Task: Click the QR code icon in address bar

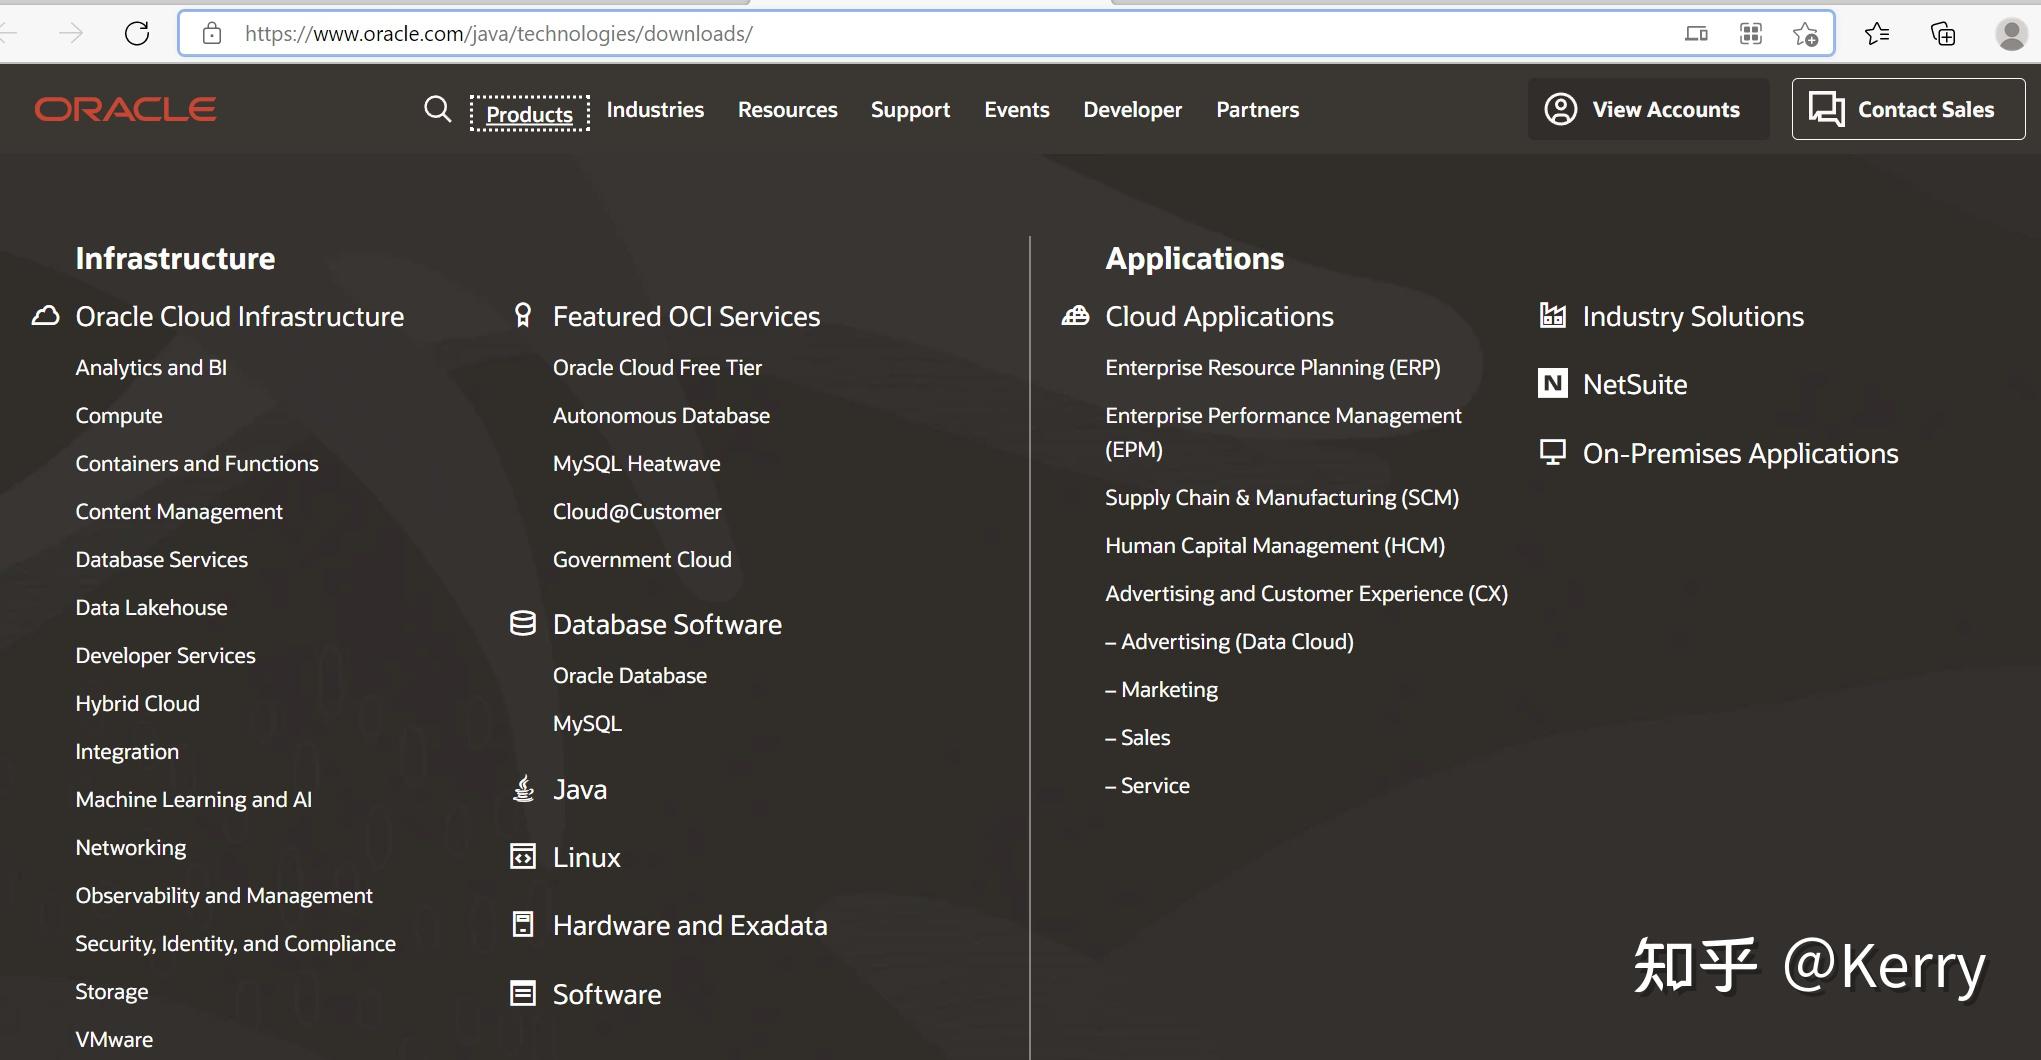Action: tap(1751, 34)
